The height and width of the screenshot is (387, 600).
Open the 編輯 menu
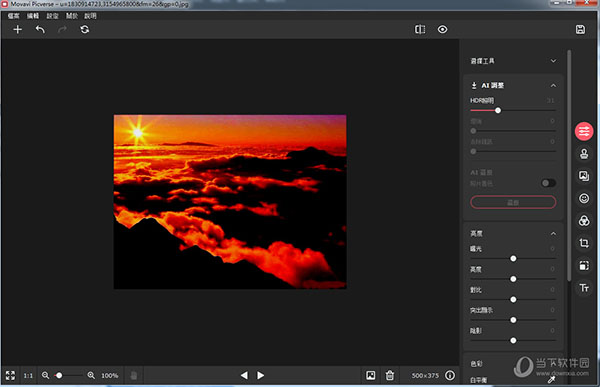[x=33, y=16]
